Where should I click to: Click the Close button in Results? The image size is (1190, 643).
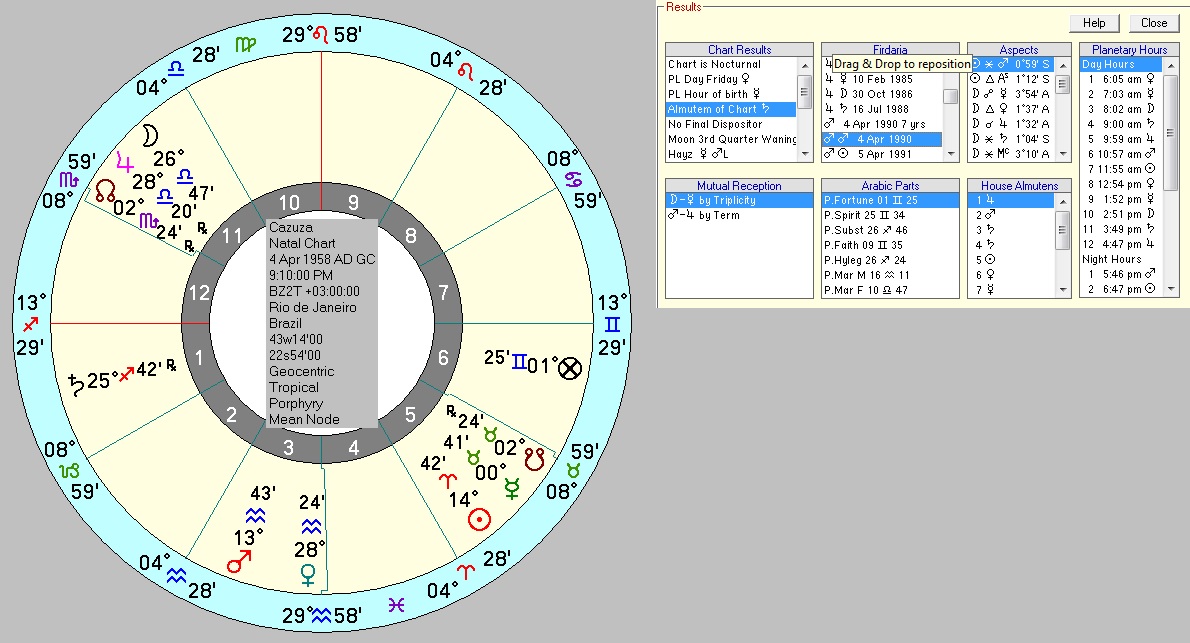pyautogui.click(x=1154, y=23)
